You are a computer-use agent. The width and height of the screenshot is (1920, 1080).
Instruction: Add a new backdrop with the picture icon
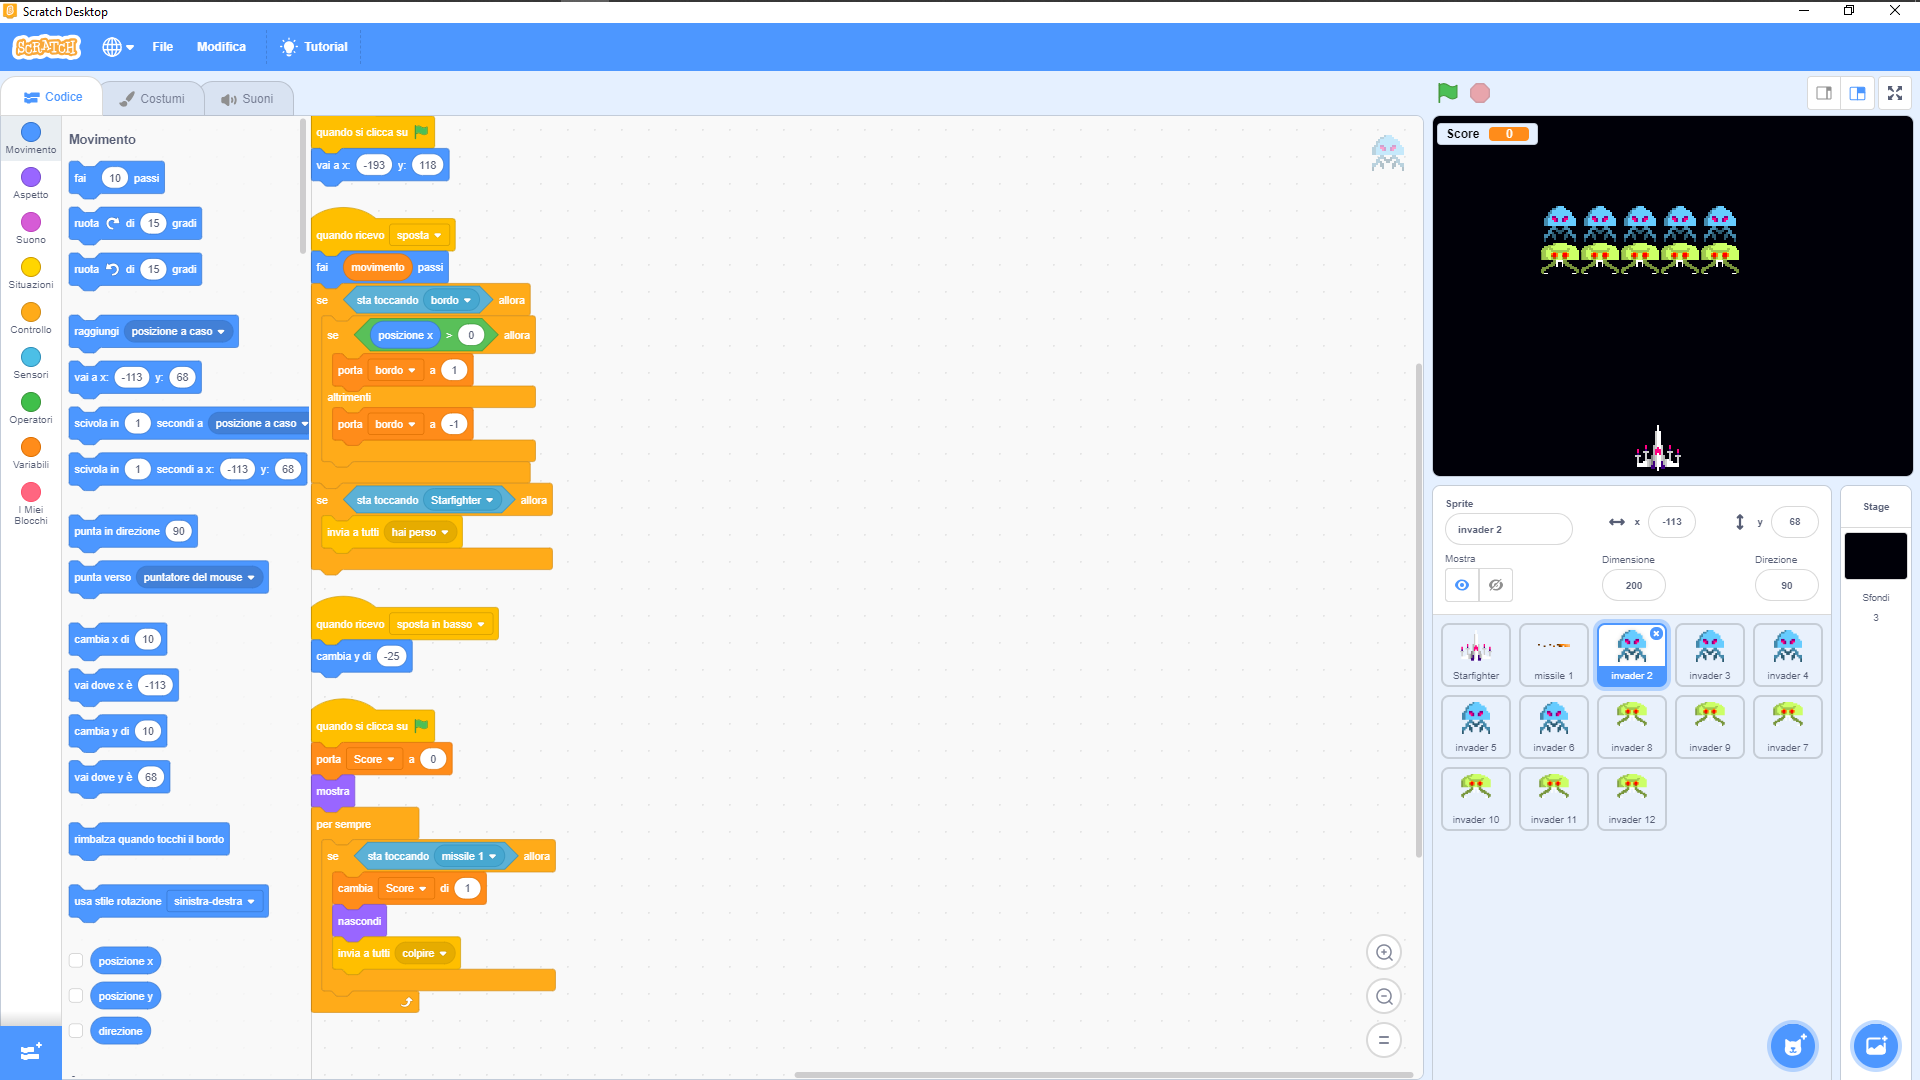click(x=1876, y=1045)
